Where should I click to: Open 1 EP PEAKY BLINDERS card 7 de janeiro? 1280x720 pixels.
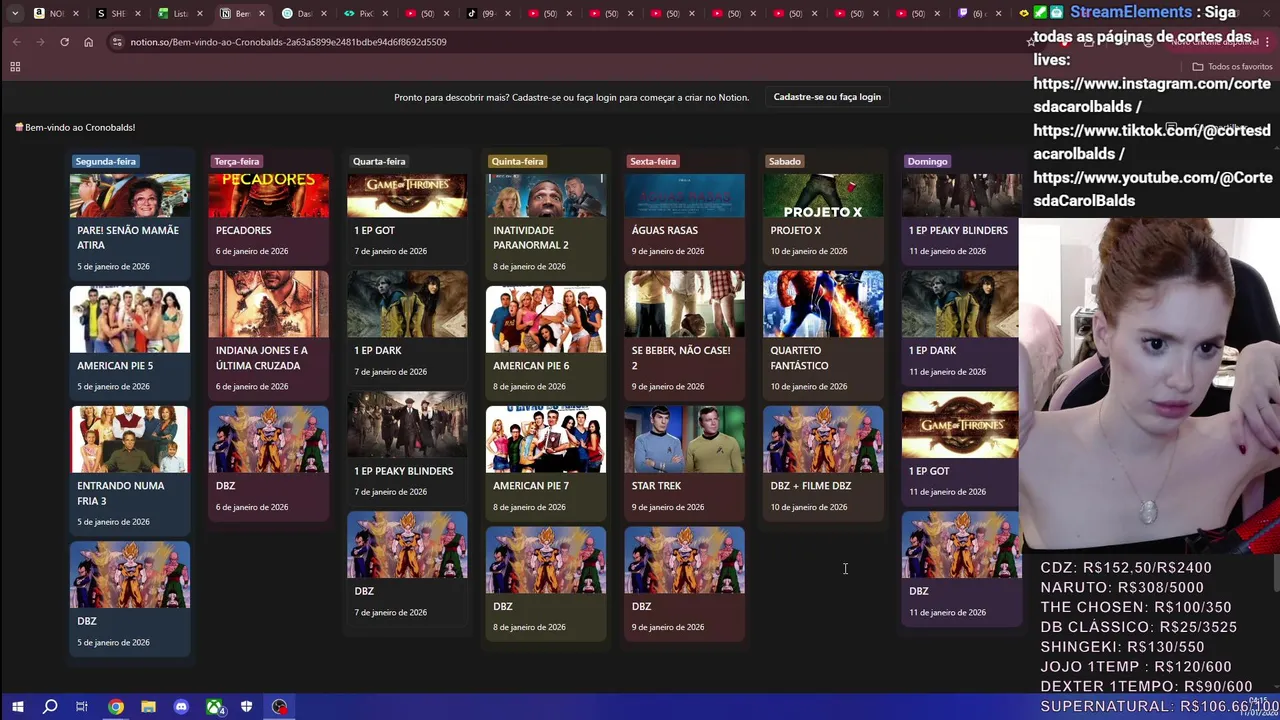pos(407,448)
